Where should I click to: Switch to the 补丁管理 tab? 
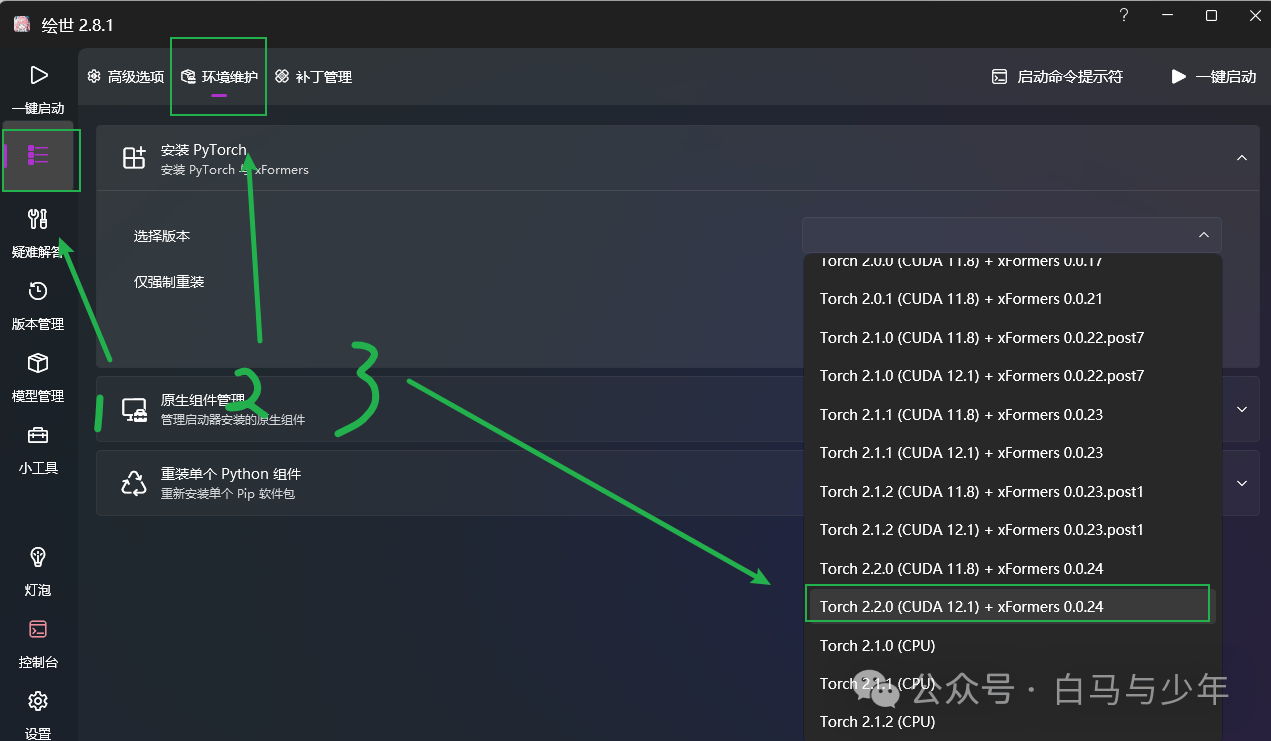coord(313,77)
